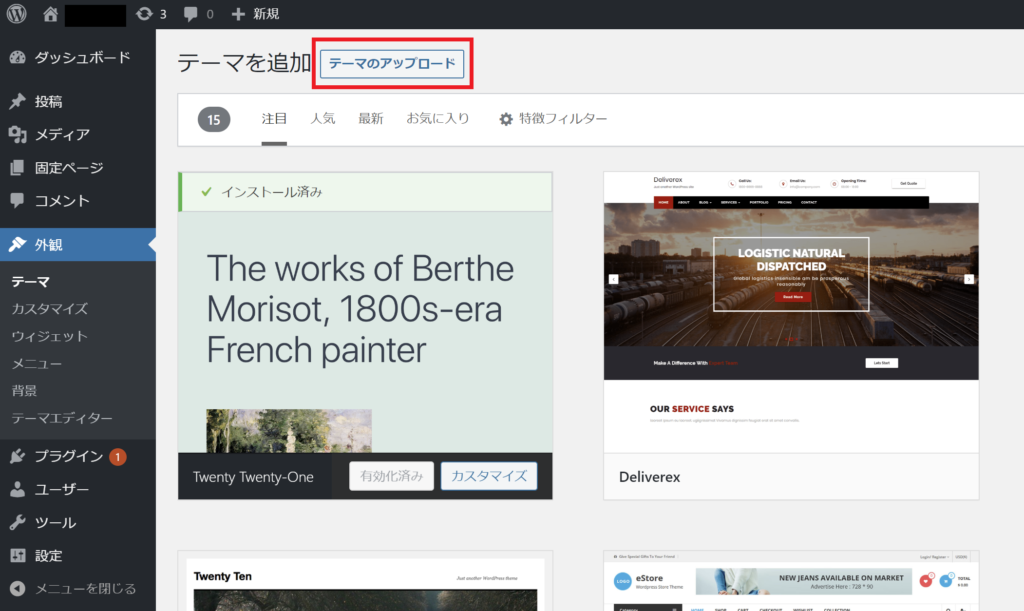Click カスタマイズ button on Twenty Twenty-One
1024x611 pixels.
pos(489,476)
